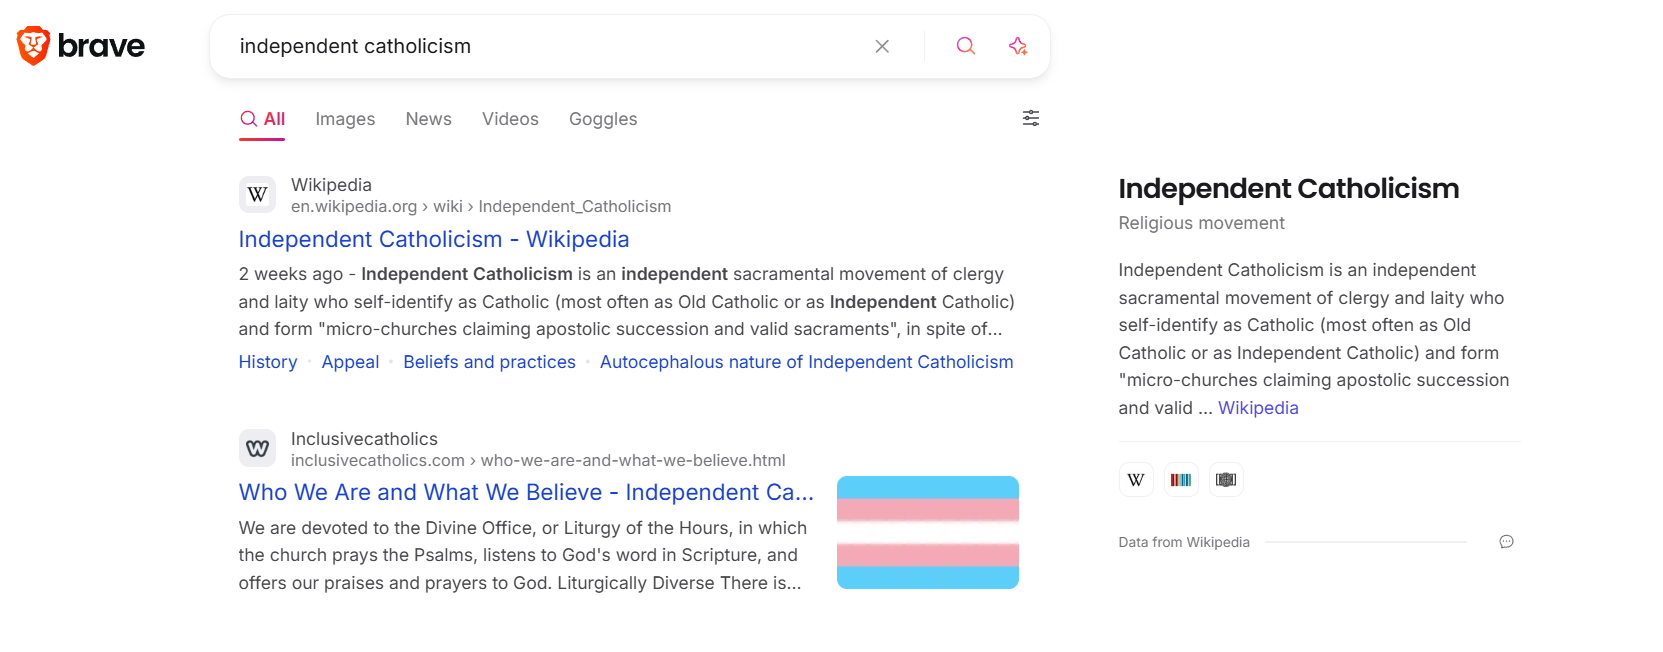The image size is (1663, 652).
Task: Click 'Wikipedia' site name above first result
Action: point(331,185)
